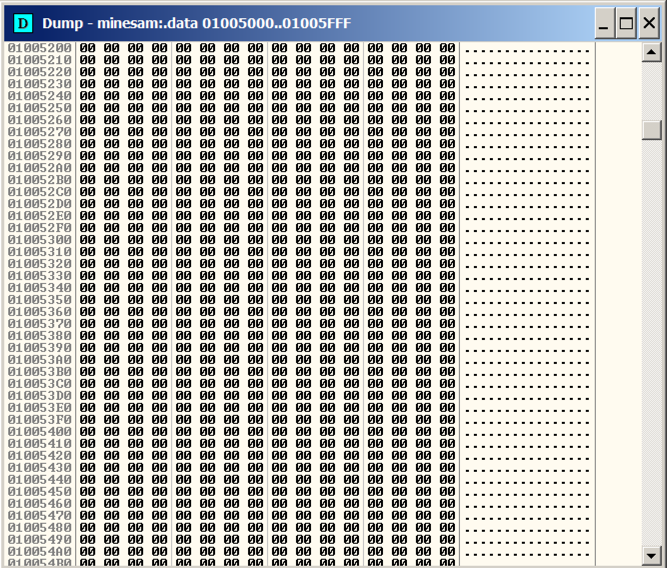Maximize the Dump window

626,23
